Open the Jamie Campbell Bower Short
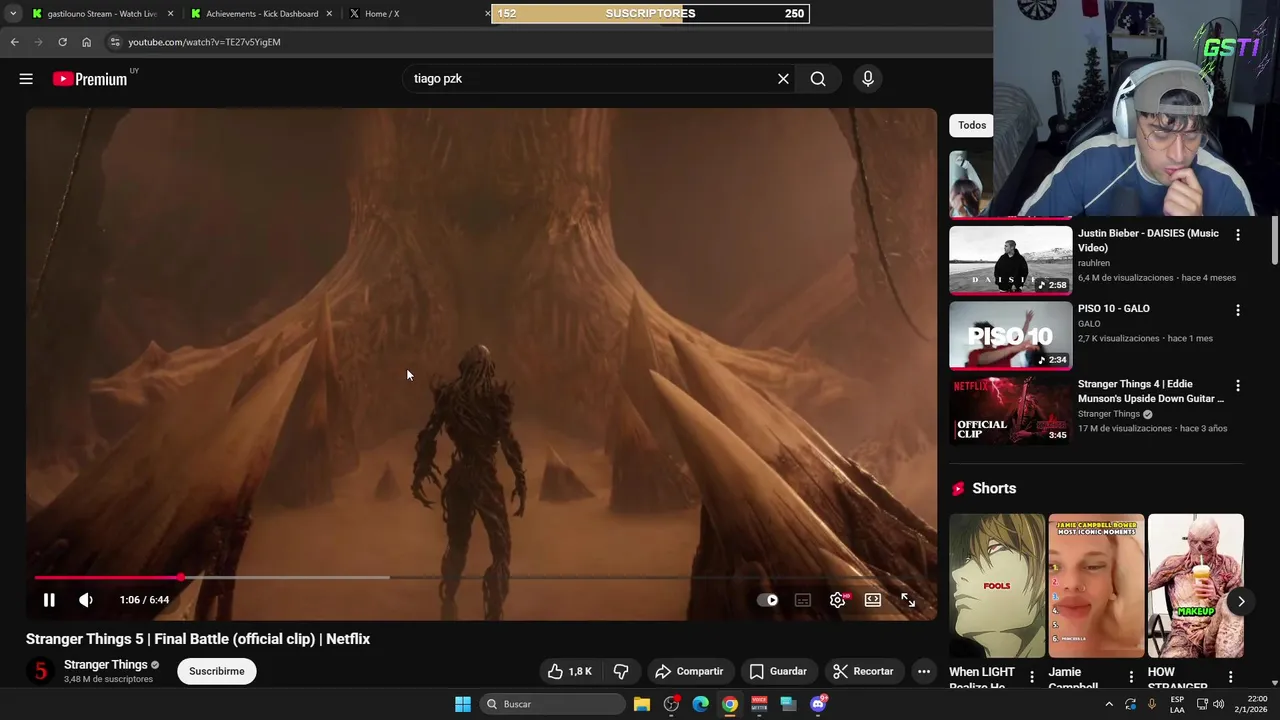This screenshot has width=1280, height=720. [1096, 586]
